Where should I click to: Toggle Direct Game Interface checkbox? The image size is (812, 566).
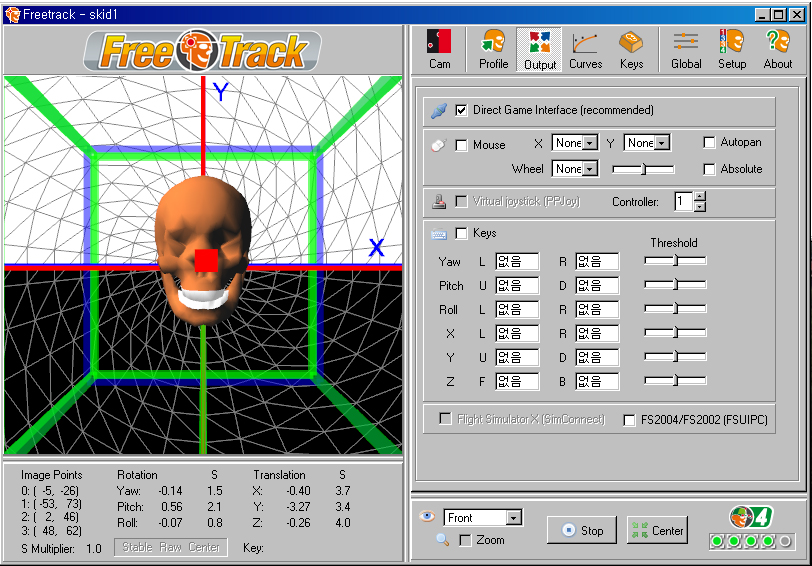(461, 110)
